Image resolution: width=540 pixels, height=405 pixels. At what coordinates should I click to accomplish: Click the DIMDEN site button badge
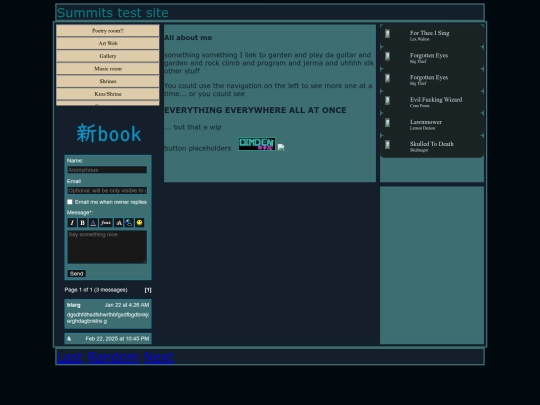tap(257, 144)
